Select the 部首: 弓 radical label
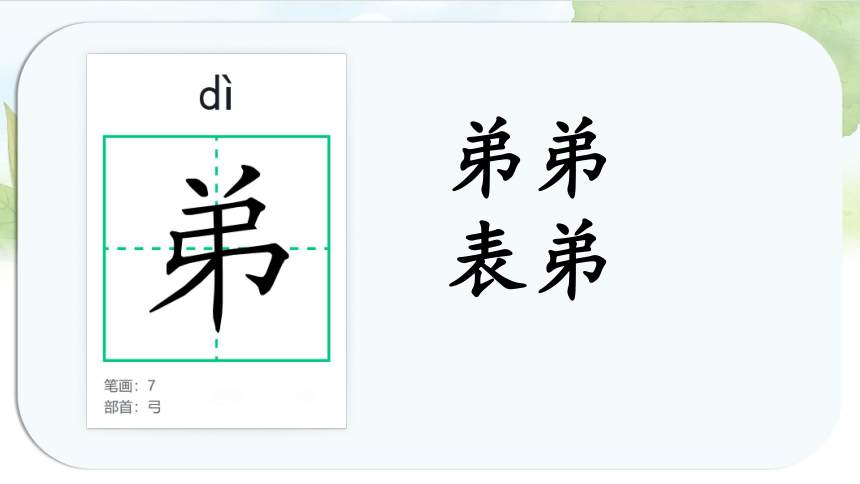 132,407
